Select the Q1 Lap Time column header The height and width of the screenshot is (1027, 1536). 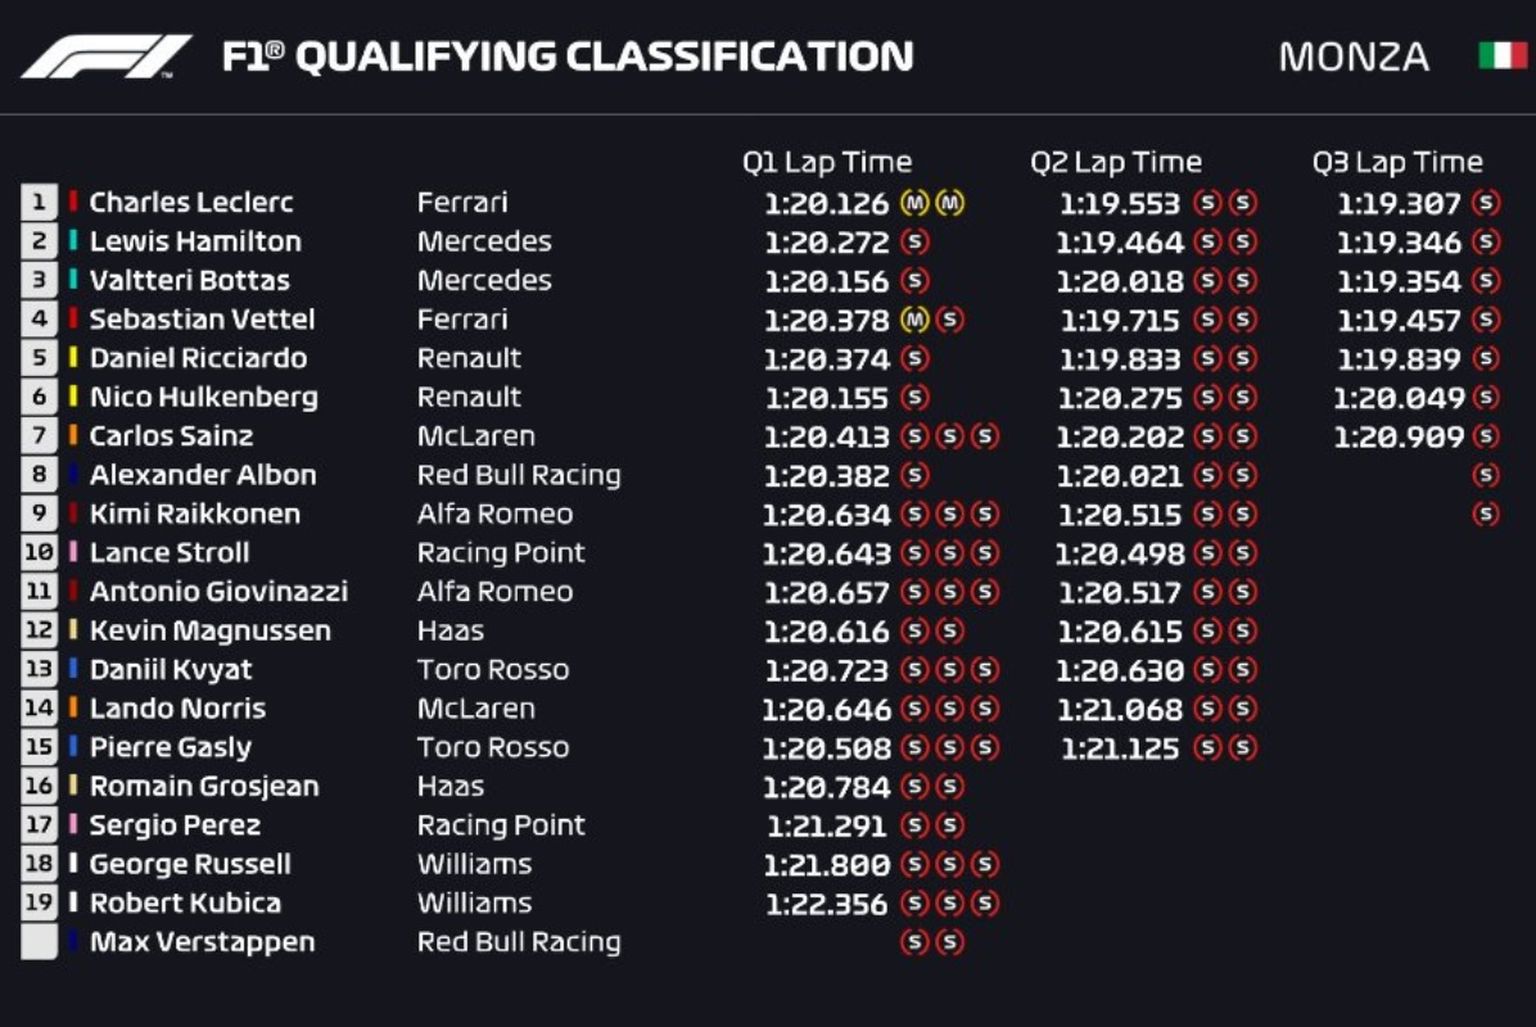click(827, 162)
